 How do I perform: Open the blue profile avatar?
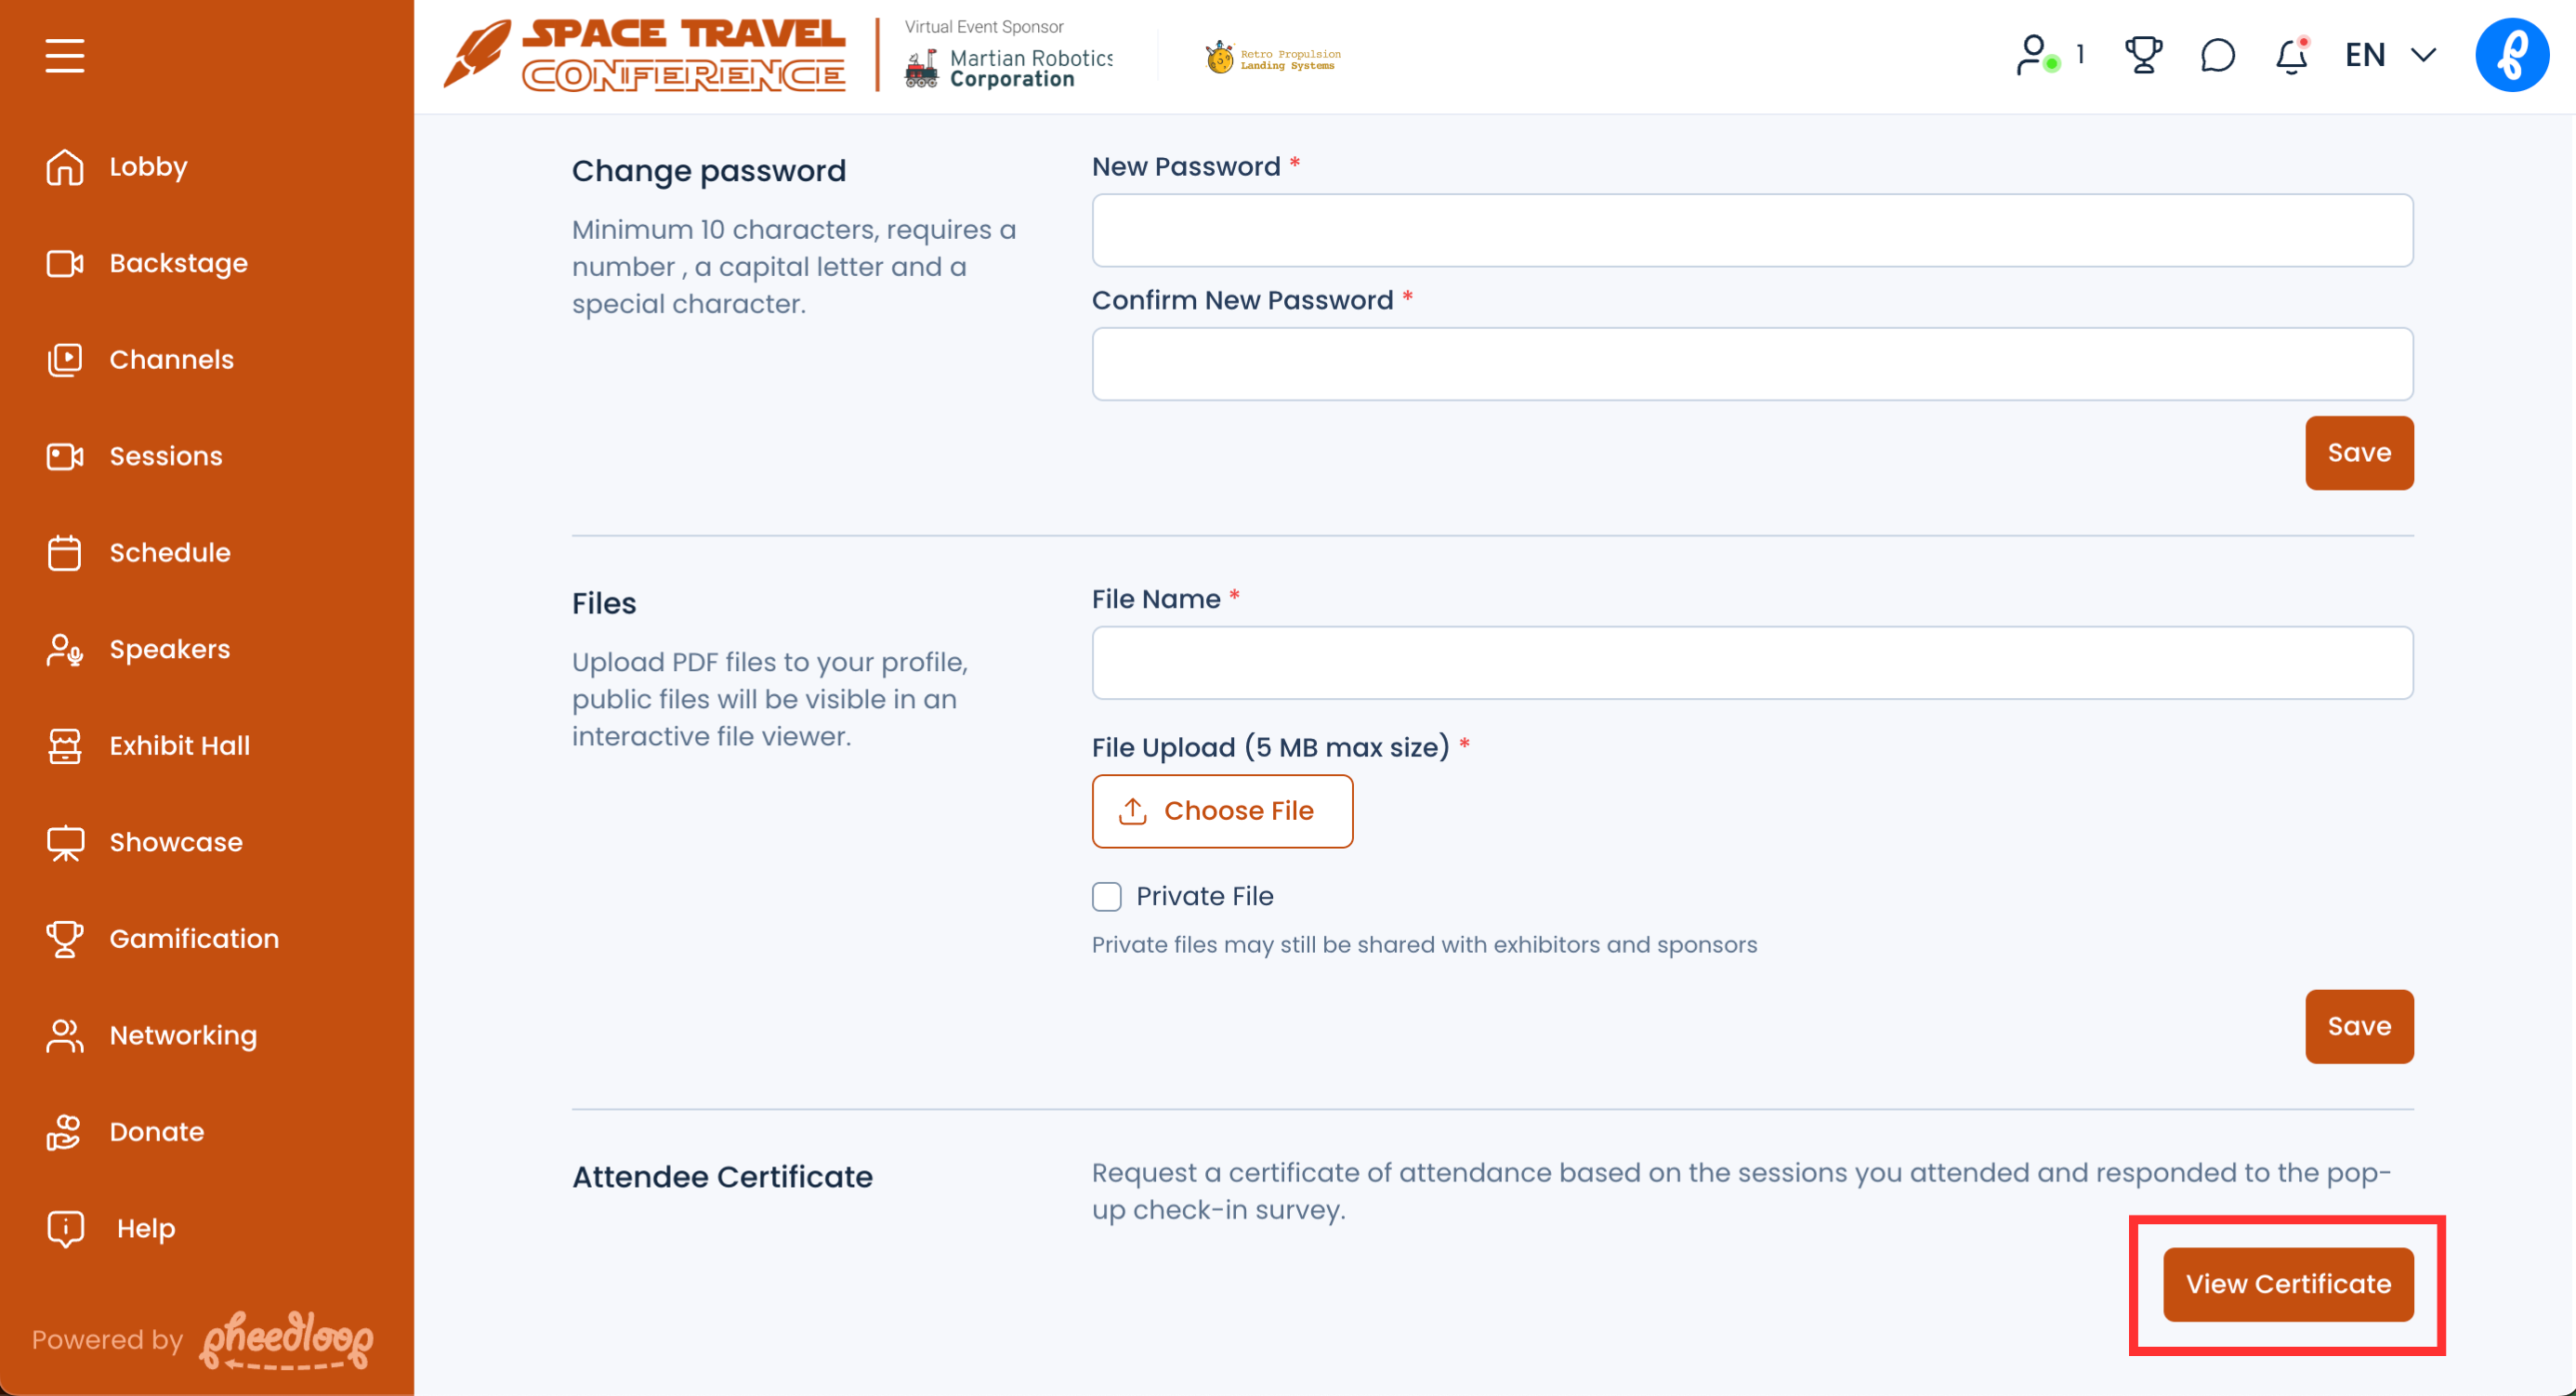pos(2511,55)
